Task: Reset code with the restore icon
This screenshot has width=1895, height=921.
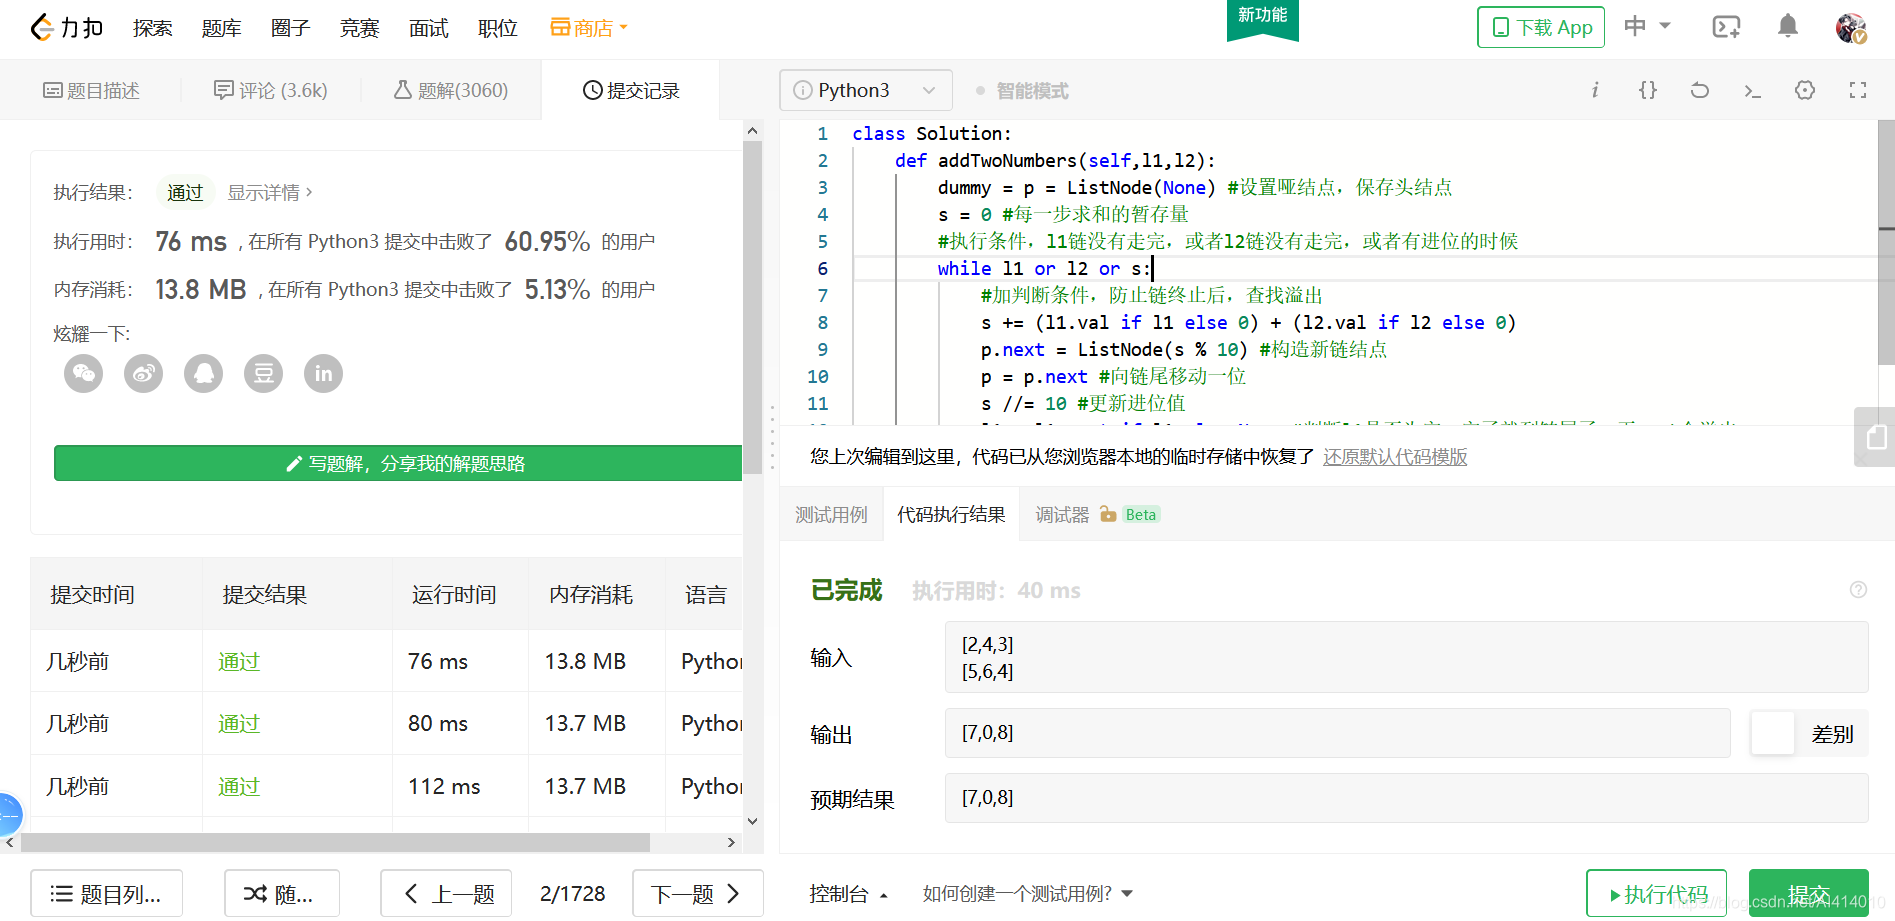Action: (x=1700, y=90)
